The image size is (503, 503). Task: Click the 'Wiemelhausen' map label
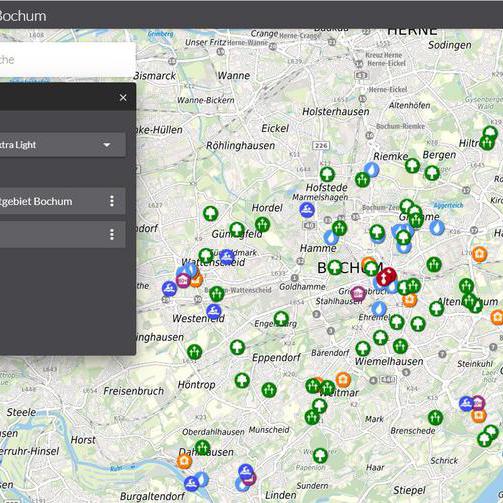pyautogui.click(x=389, y=361)
